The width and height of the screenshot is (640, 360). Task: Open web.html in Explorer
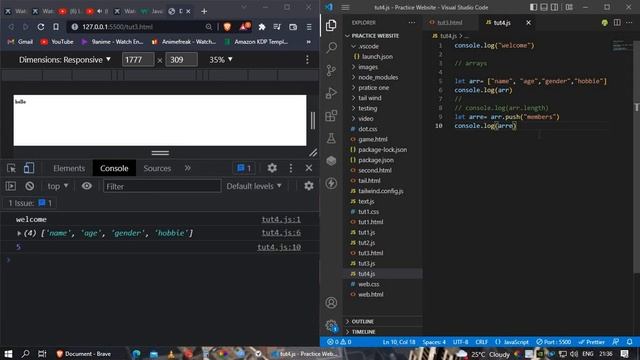[x=371, y=294]
